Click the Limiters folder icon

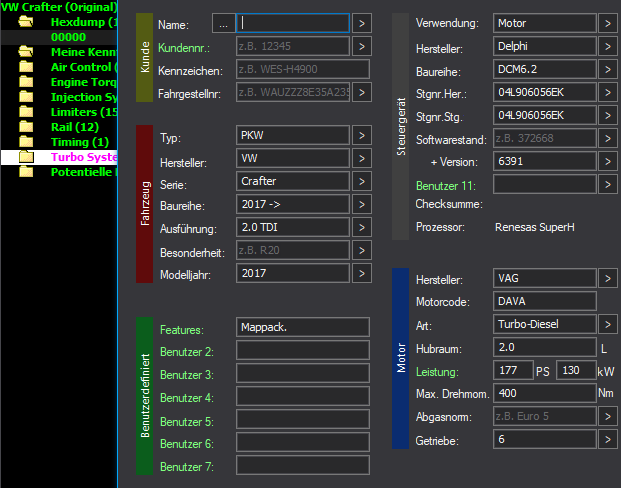[26, 112]
